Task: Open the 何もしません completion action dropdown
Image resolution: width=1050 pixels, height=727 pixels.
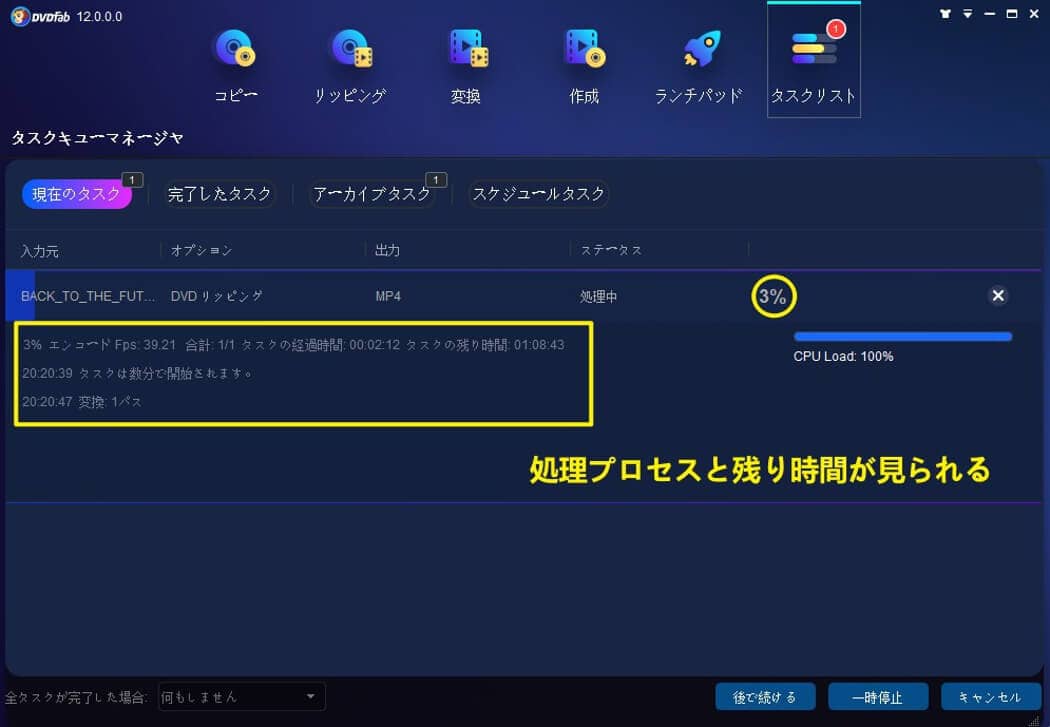Action: coord(242,697)
